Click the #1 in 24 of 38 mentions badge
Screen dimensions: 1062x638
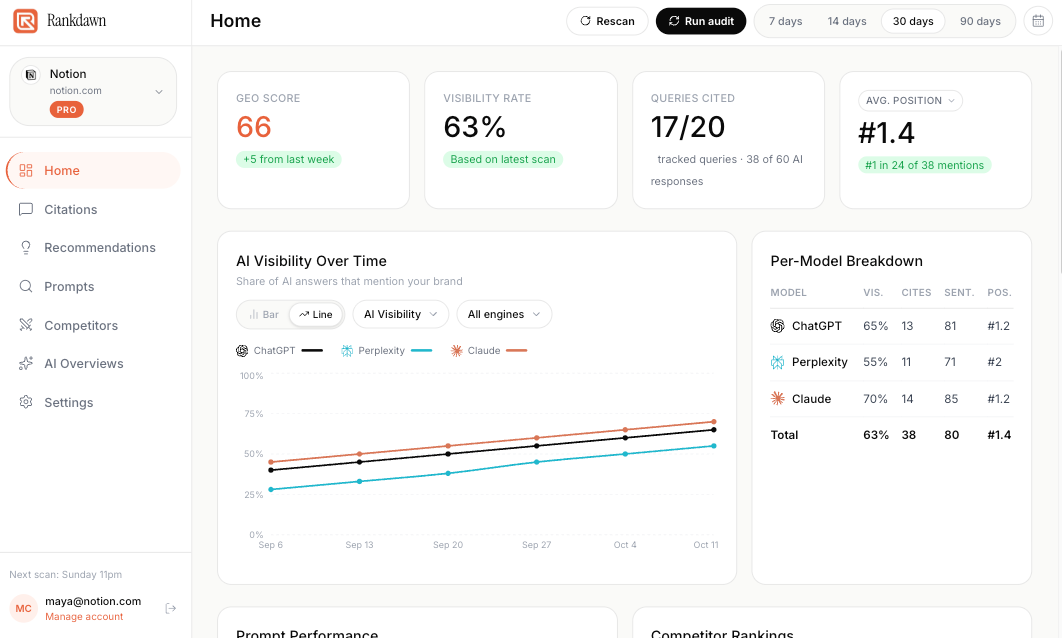tap(925, 165)
